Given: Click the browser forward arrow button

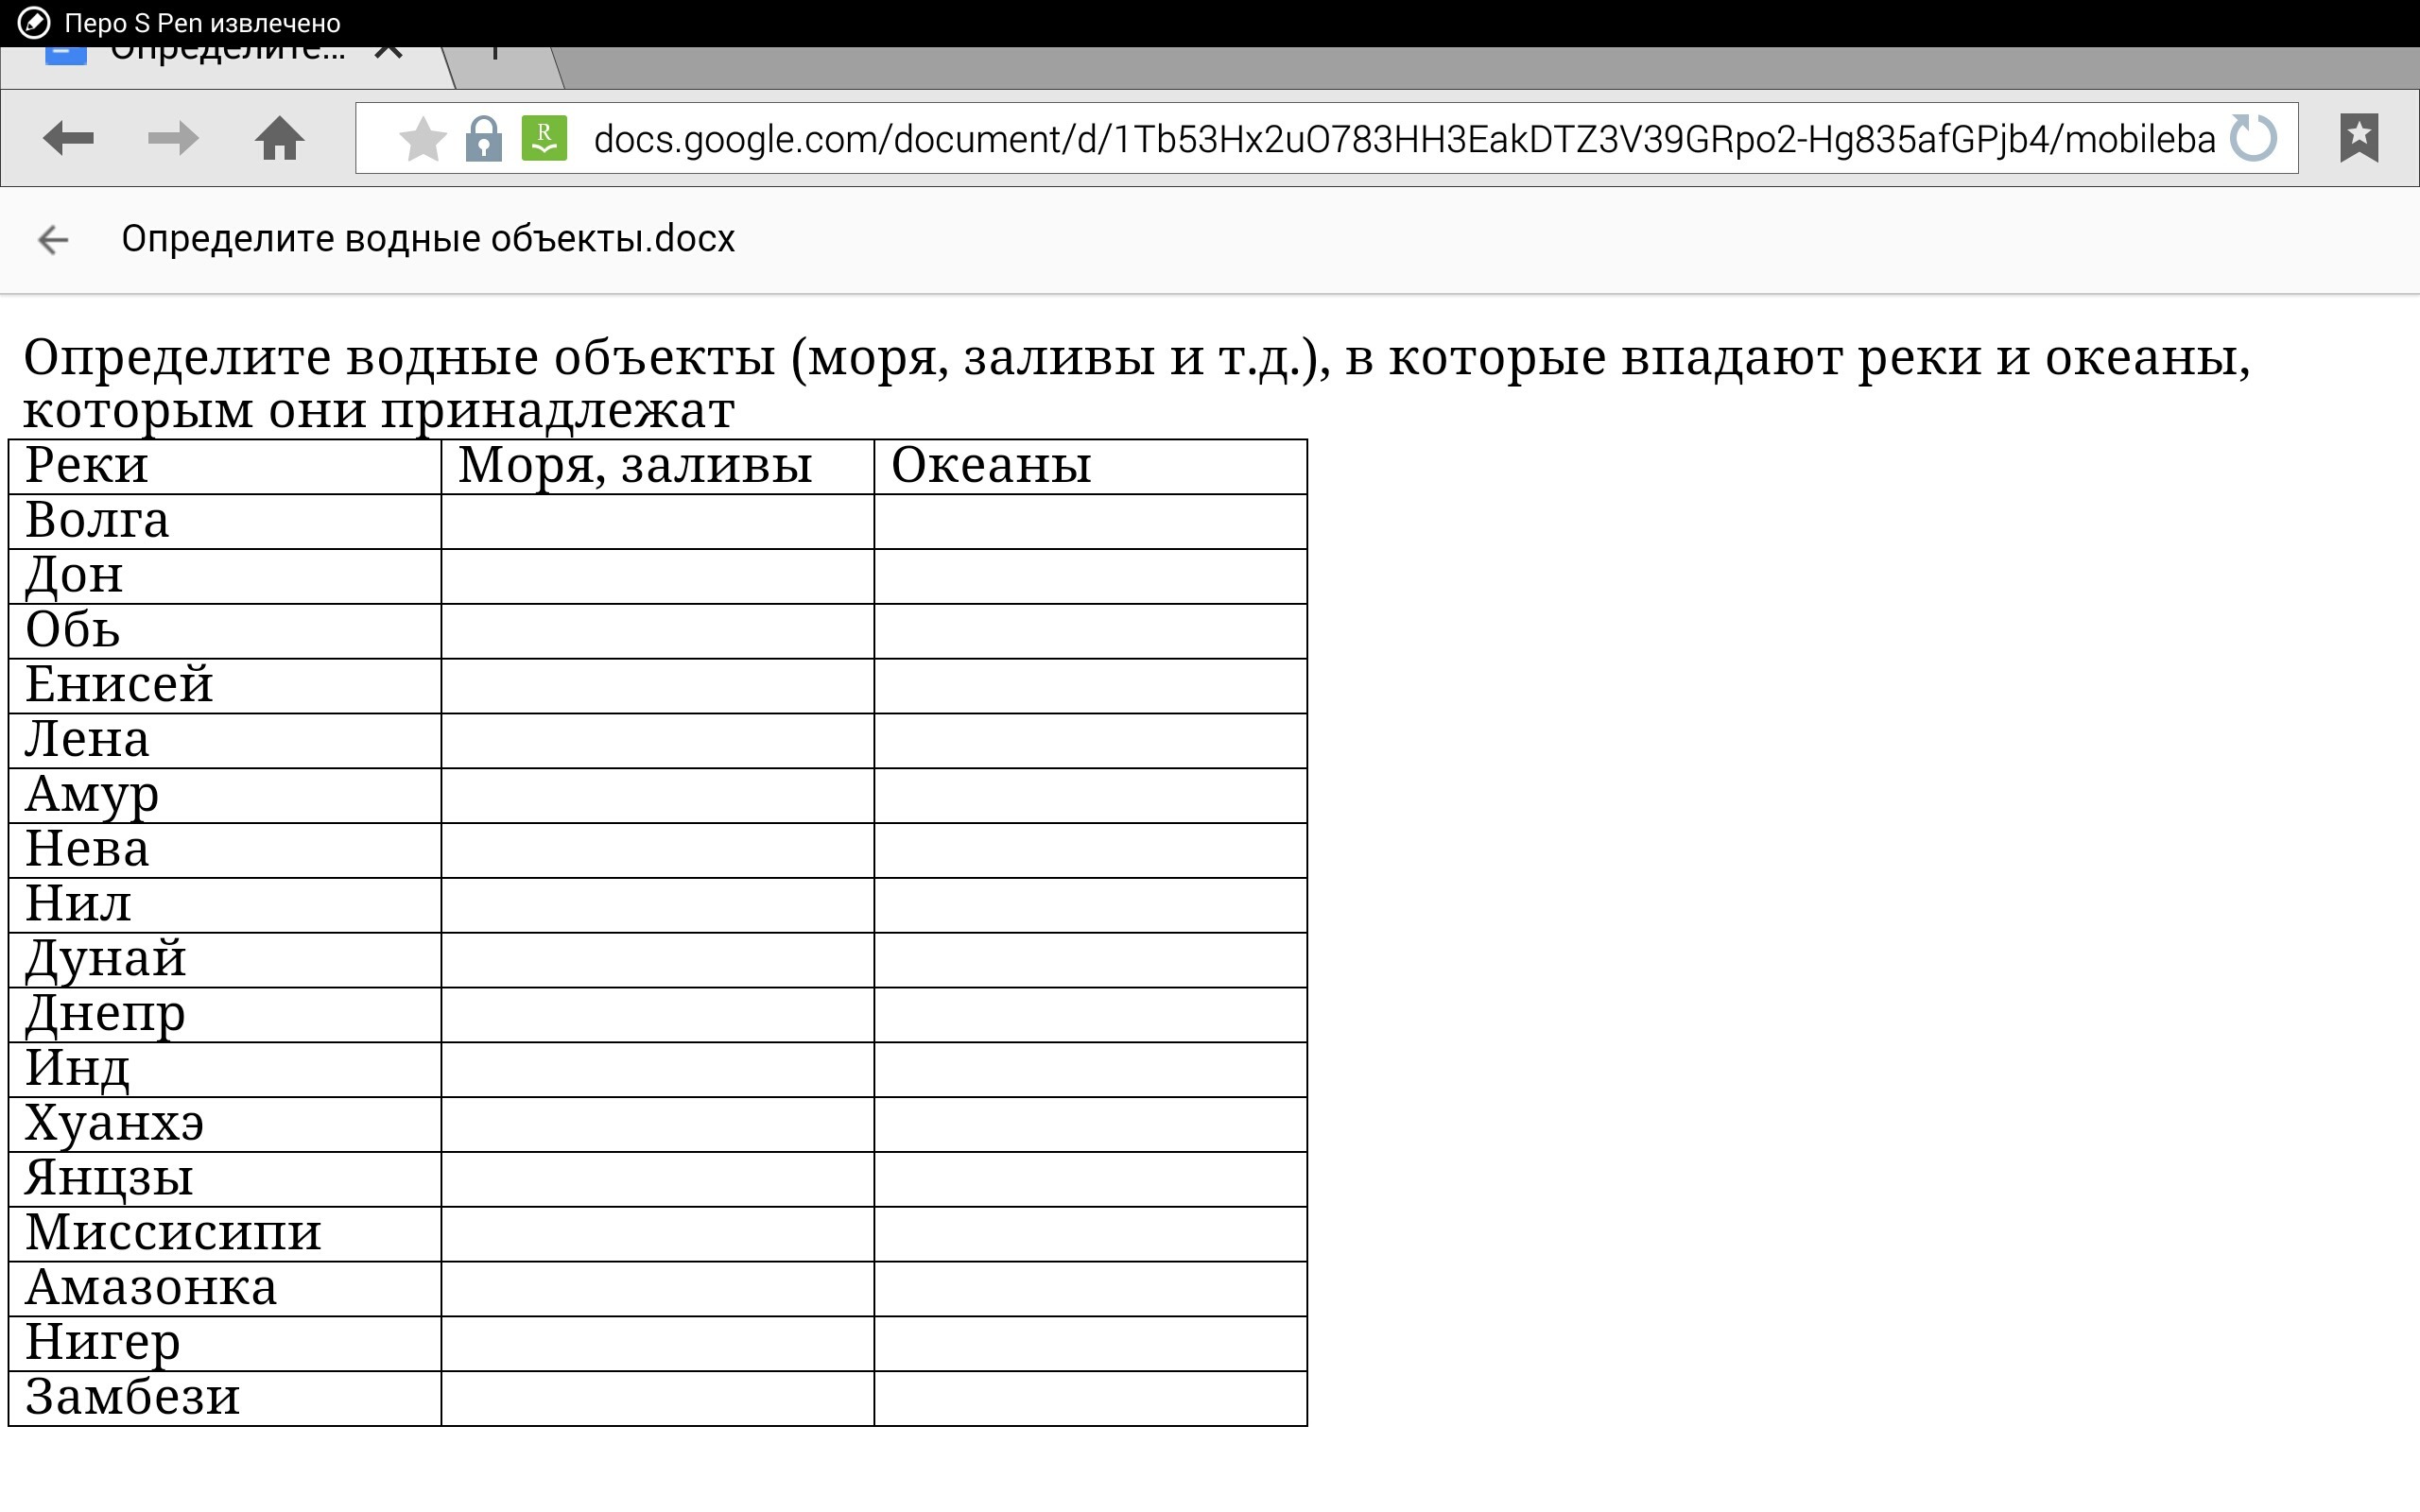Looking at the screenshot, I should (173, 138).
